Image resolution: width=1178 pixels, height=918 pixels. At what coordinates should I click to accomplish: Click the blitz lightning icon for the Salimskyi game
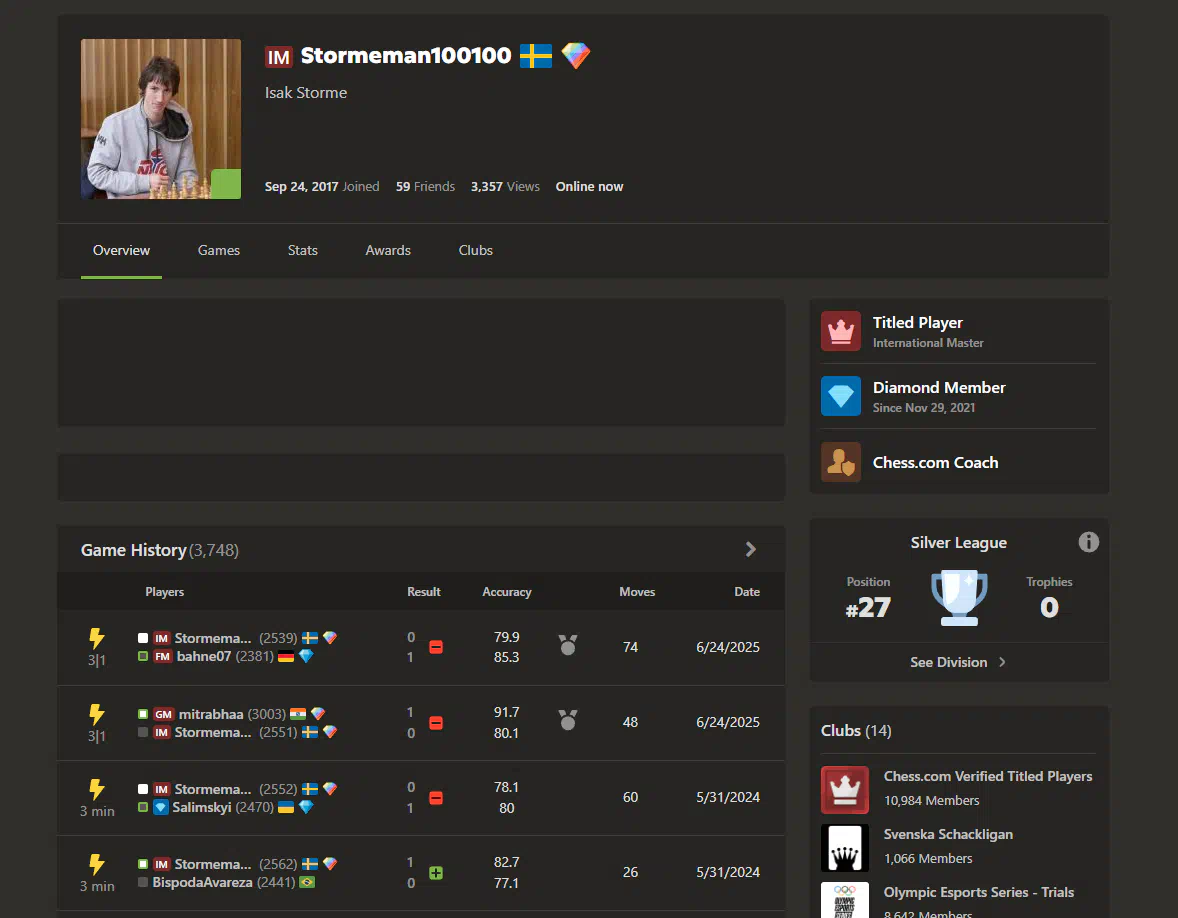(96, 790)
